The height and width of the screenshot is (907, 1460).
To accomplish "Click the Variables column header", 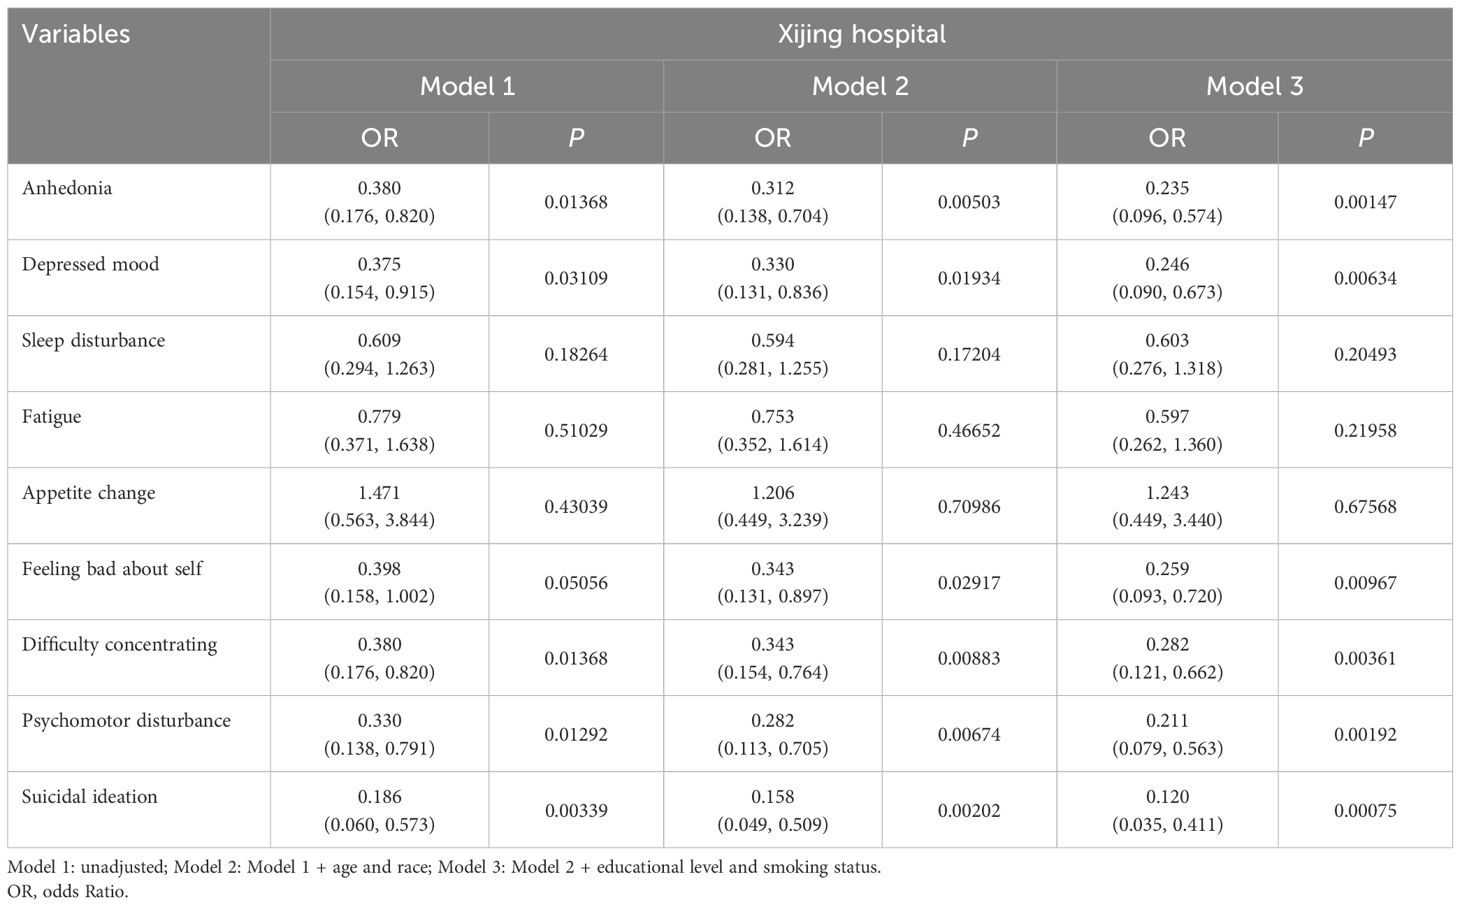I will pos(76,34).
